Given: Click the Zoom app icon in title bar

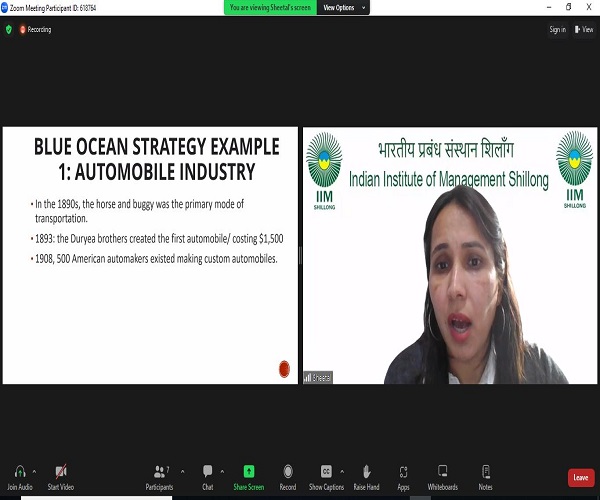Looking at the screenshot, I should pyautogui.click(x=4, y=8).
